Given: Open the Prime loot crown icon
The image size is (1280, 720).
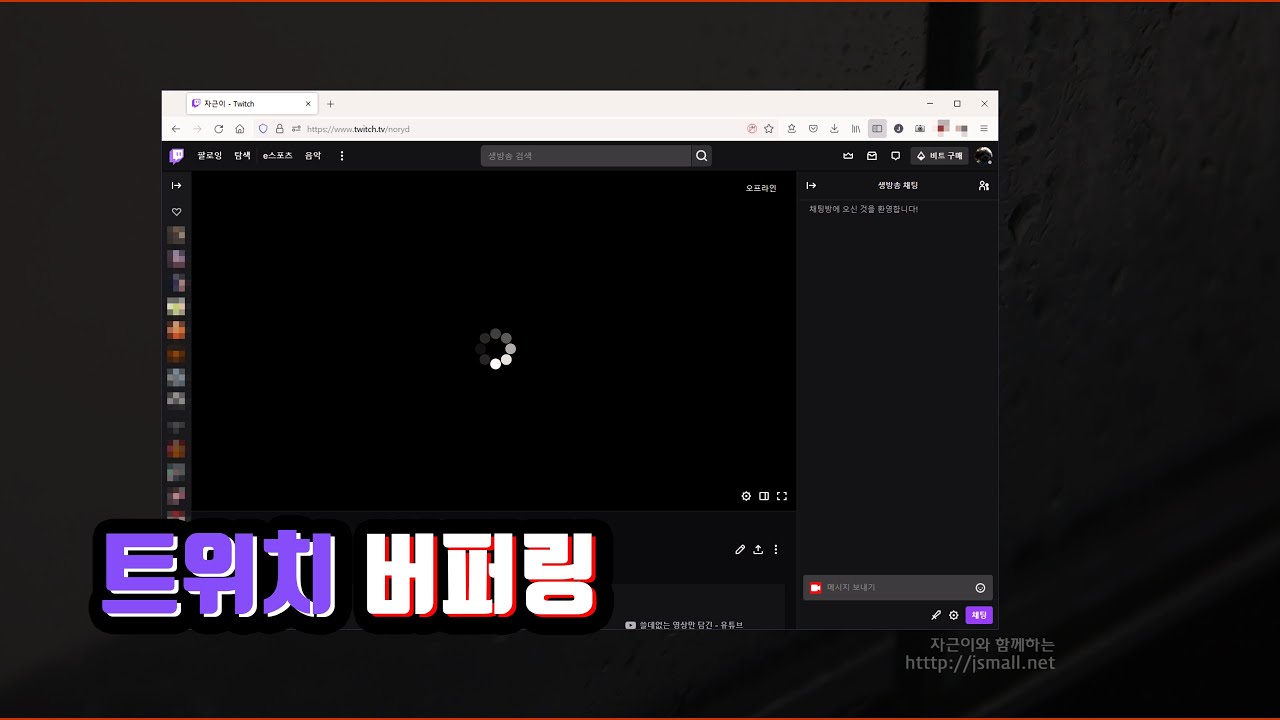Looking at the screenshot, I should point(848,156).
